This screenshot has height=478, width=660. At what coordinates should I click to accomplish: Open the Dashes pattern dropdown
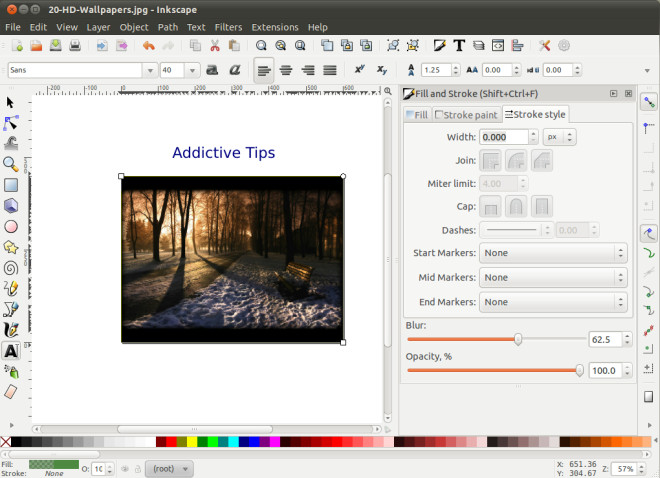pyautogui.click(x=516, y=230)
